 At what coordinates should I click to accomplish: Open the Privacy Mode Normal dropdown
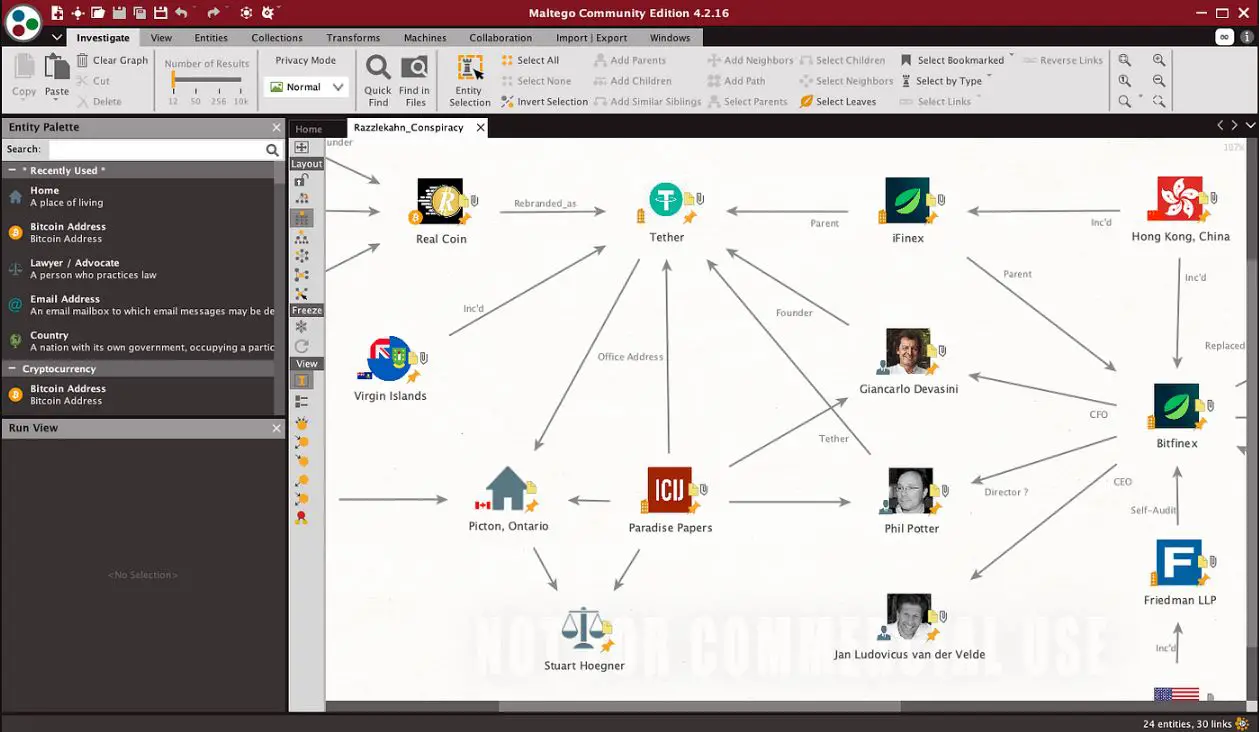coord(305,87)
